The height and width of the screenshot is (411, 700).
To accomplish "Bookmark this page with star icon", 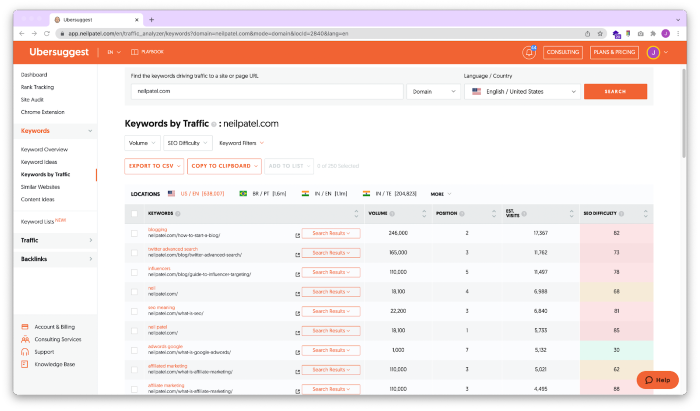I will (x=600, y=33).
